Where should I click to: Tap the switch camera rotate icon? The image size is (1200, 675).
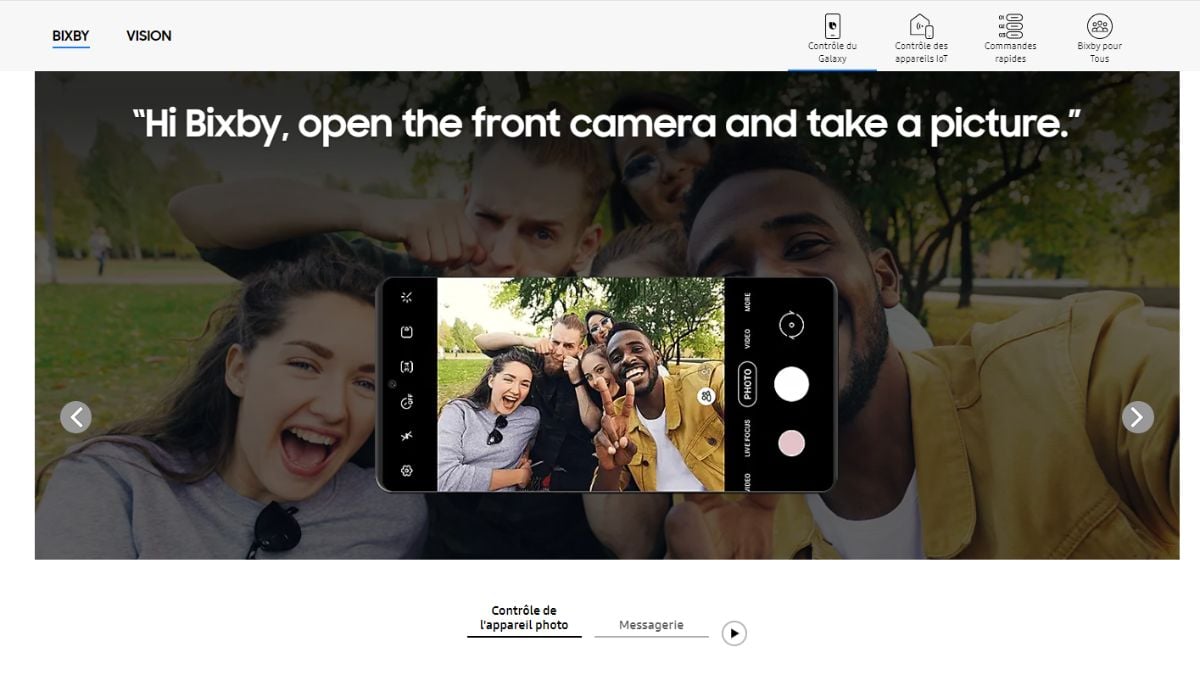pos(791,325)
